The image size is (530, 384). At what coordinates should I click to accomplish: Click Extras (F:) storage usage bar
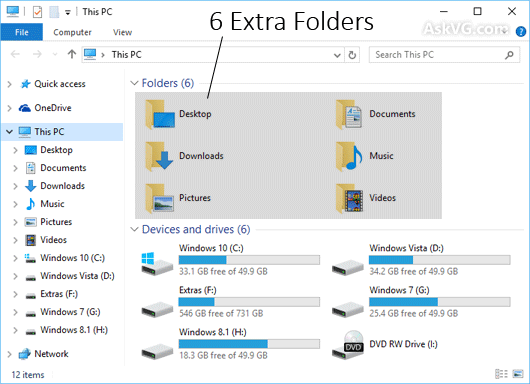tap(249, 302)
